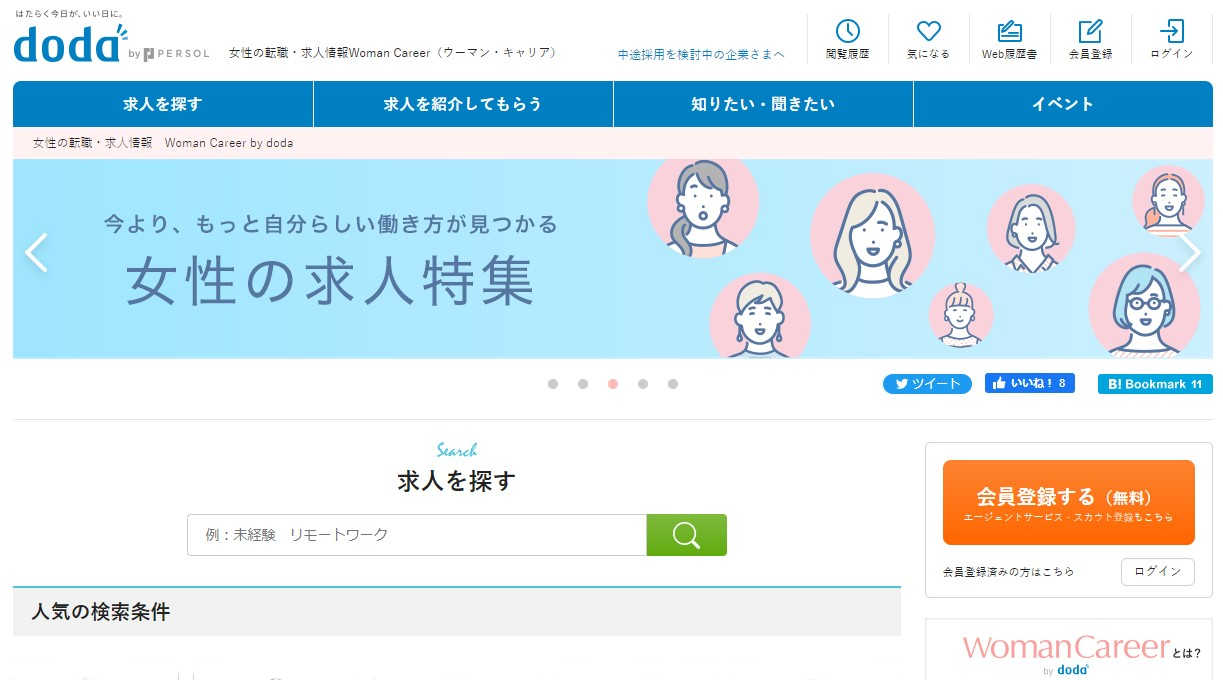Open the 求人を紹介してもらう navigation tab
This screenshot has width=1223, height=680.
463,104
